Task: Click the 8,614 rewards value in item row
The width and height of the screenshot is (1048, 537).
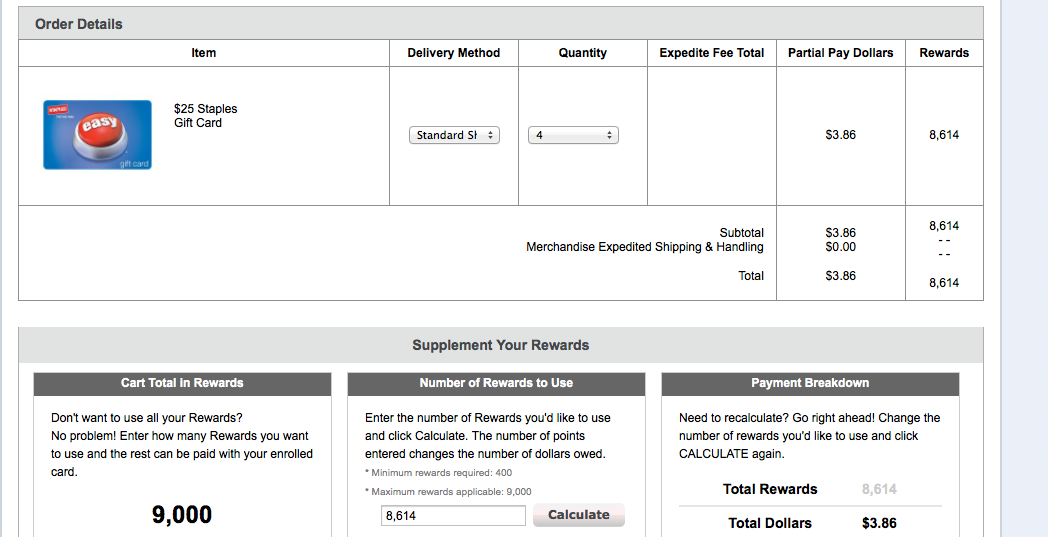Action: coord(944,135)
